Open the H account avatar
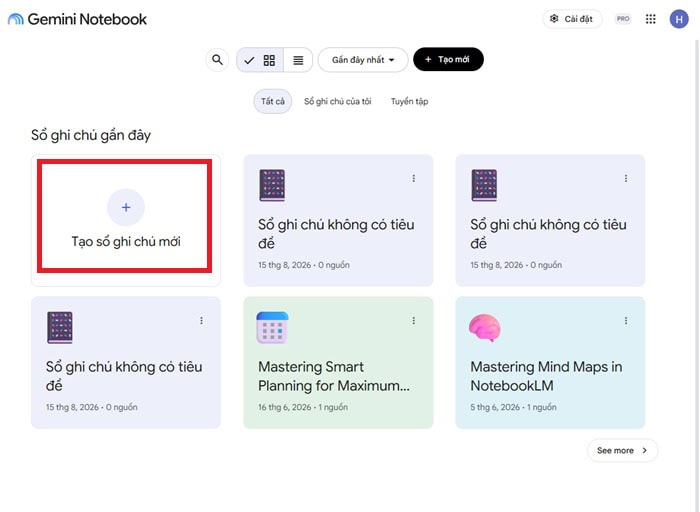This screenshot has height=512, width=700. [x=679, y=19]
